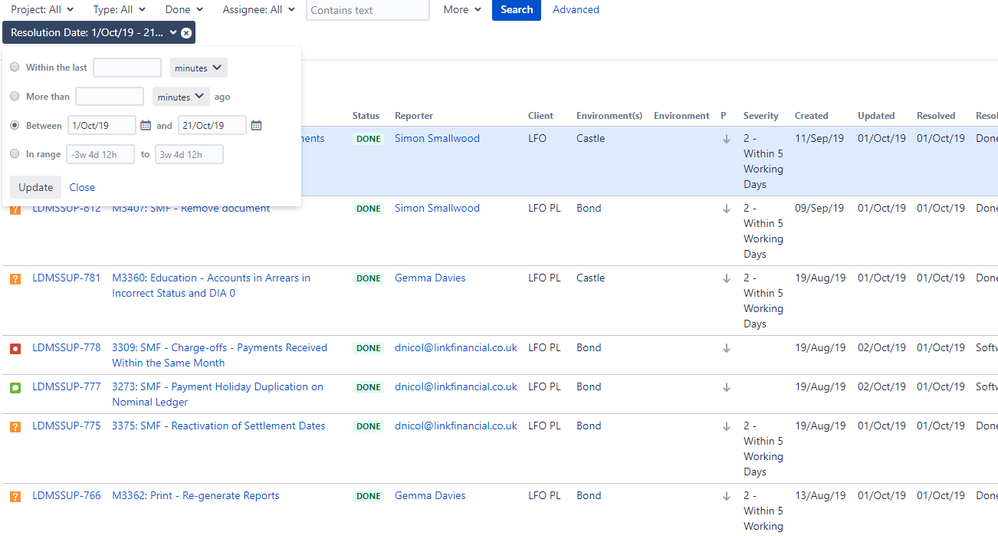Sort by Resolved column header
The image size is (998, 536).
[936, 116]
